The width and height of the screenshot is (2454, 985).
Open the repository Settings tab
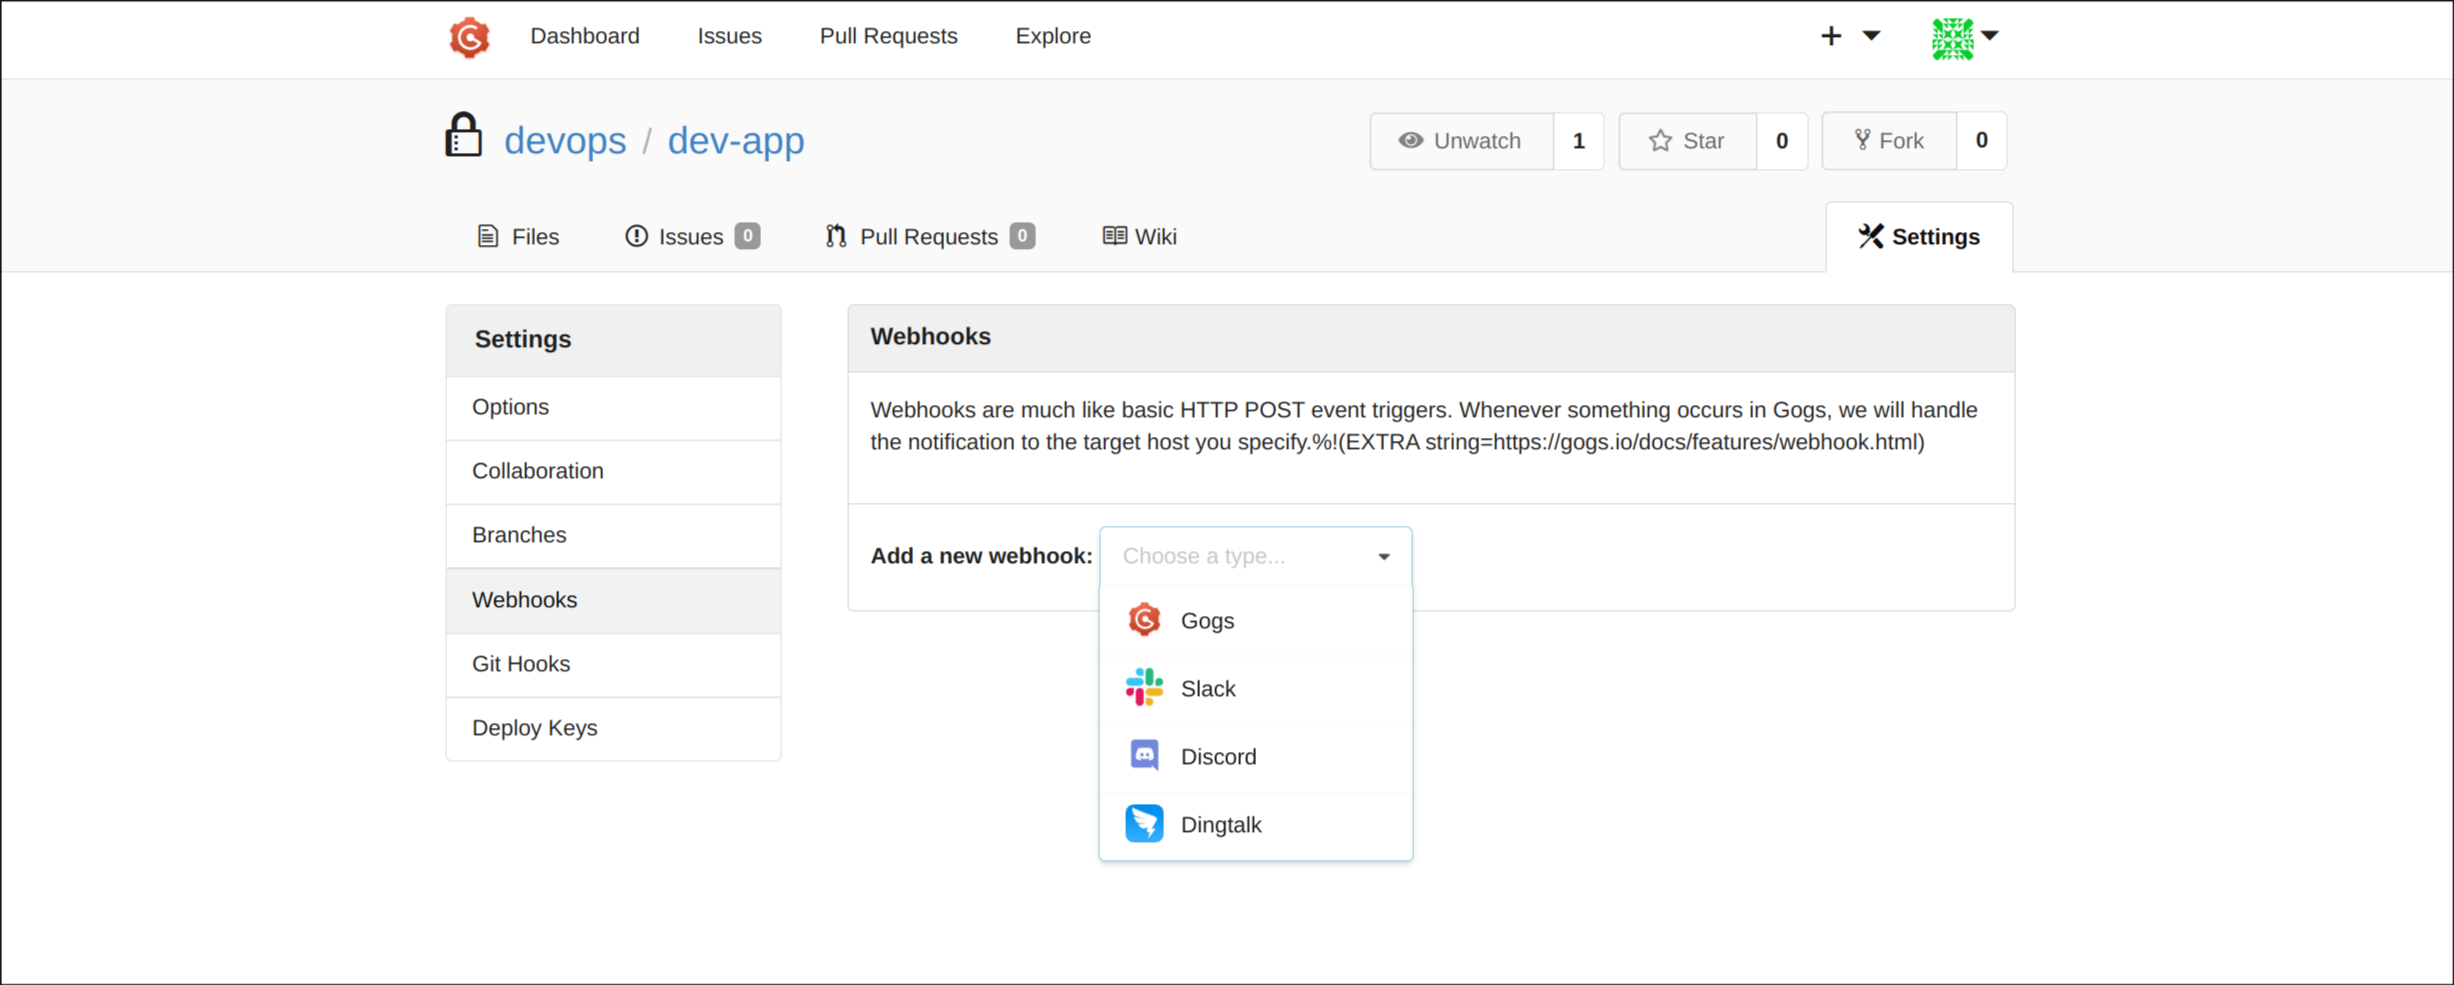(x=1919, y=237)
